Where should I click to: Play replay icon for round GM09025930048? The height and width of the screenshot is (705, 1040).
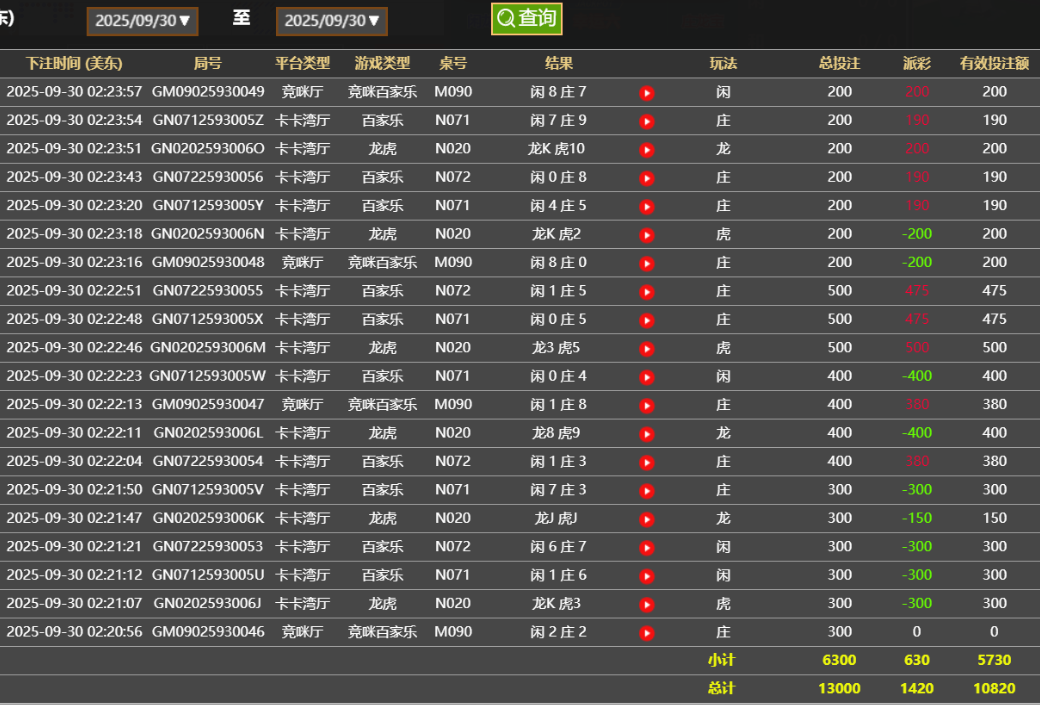click(647, 262)
